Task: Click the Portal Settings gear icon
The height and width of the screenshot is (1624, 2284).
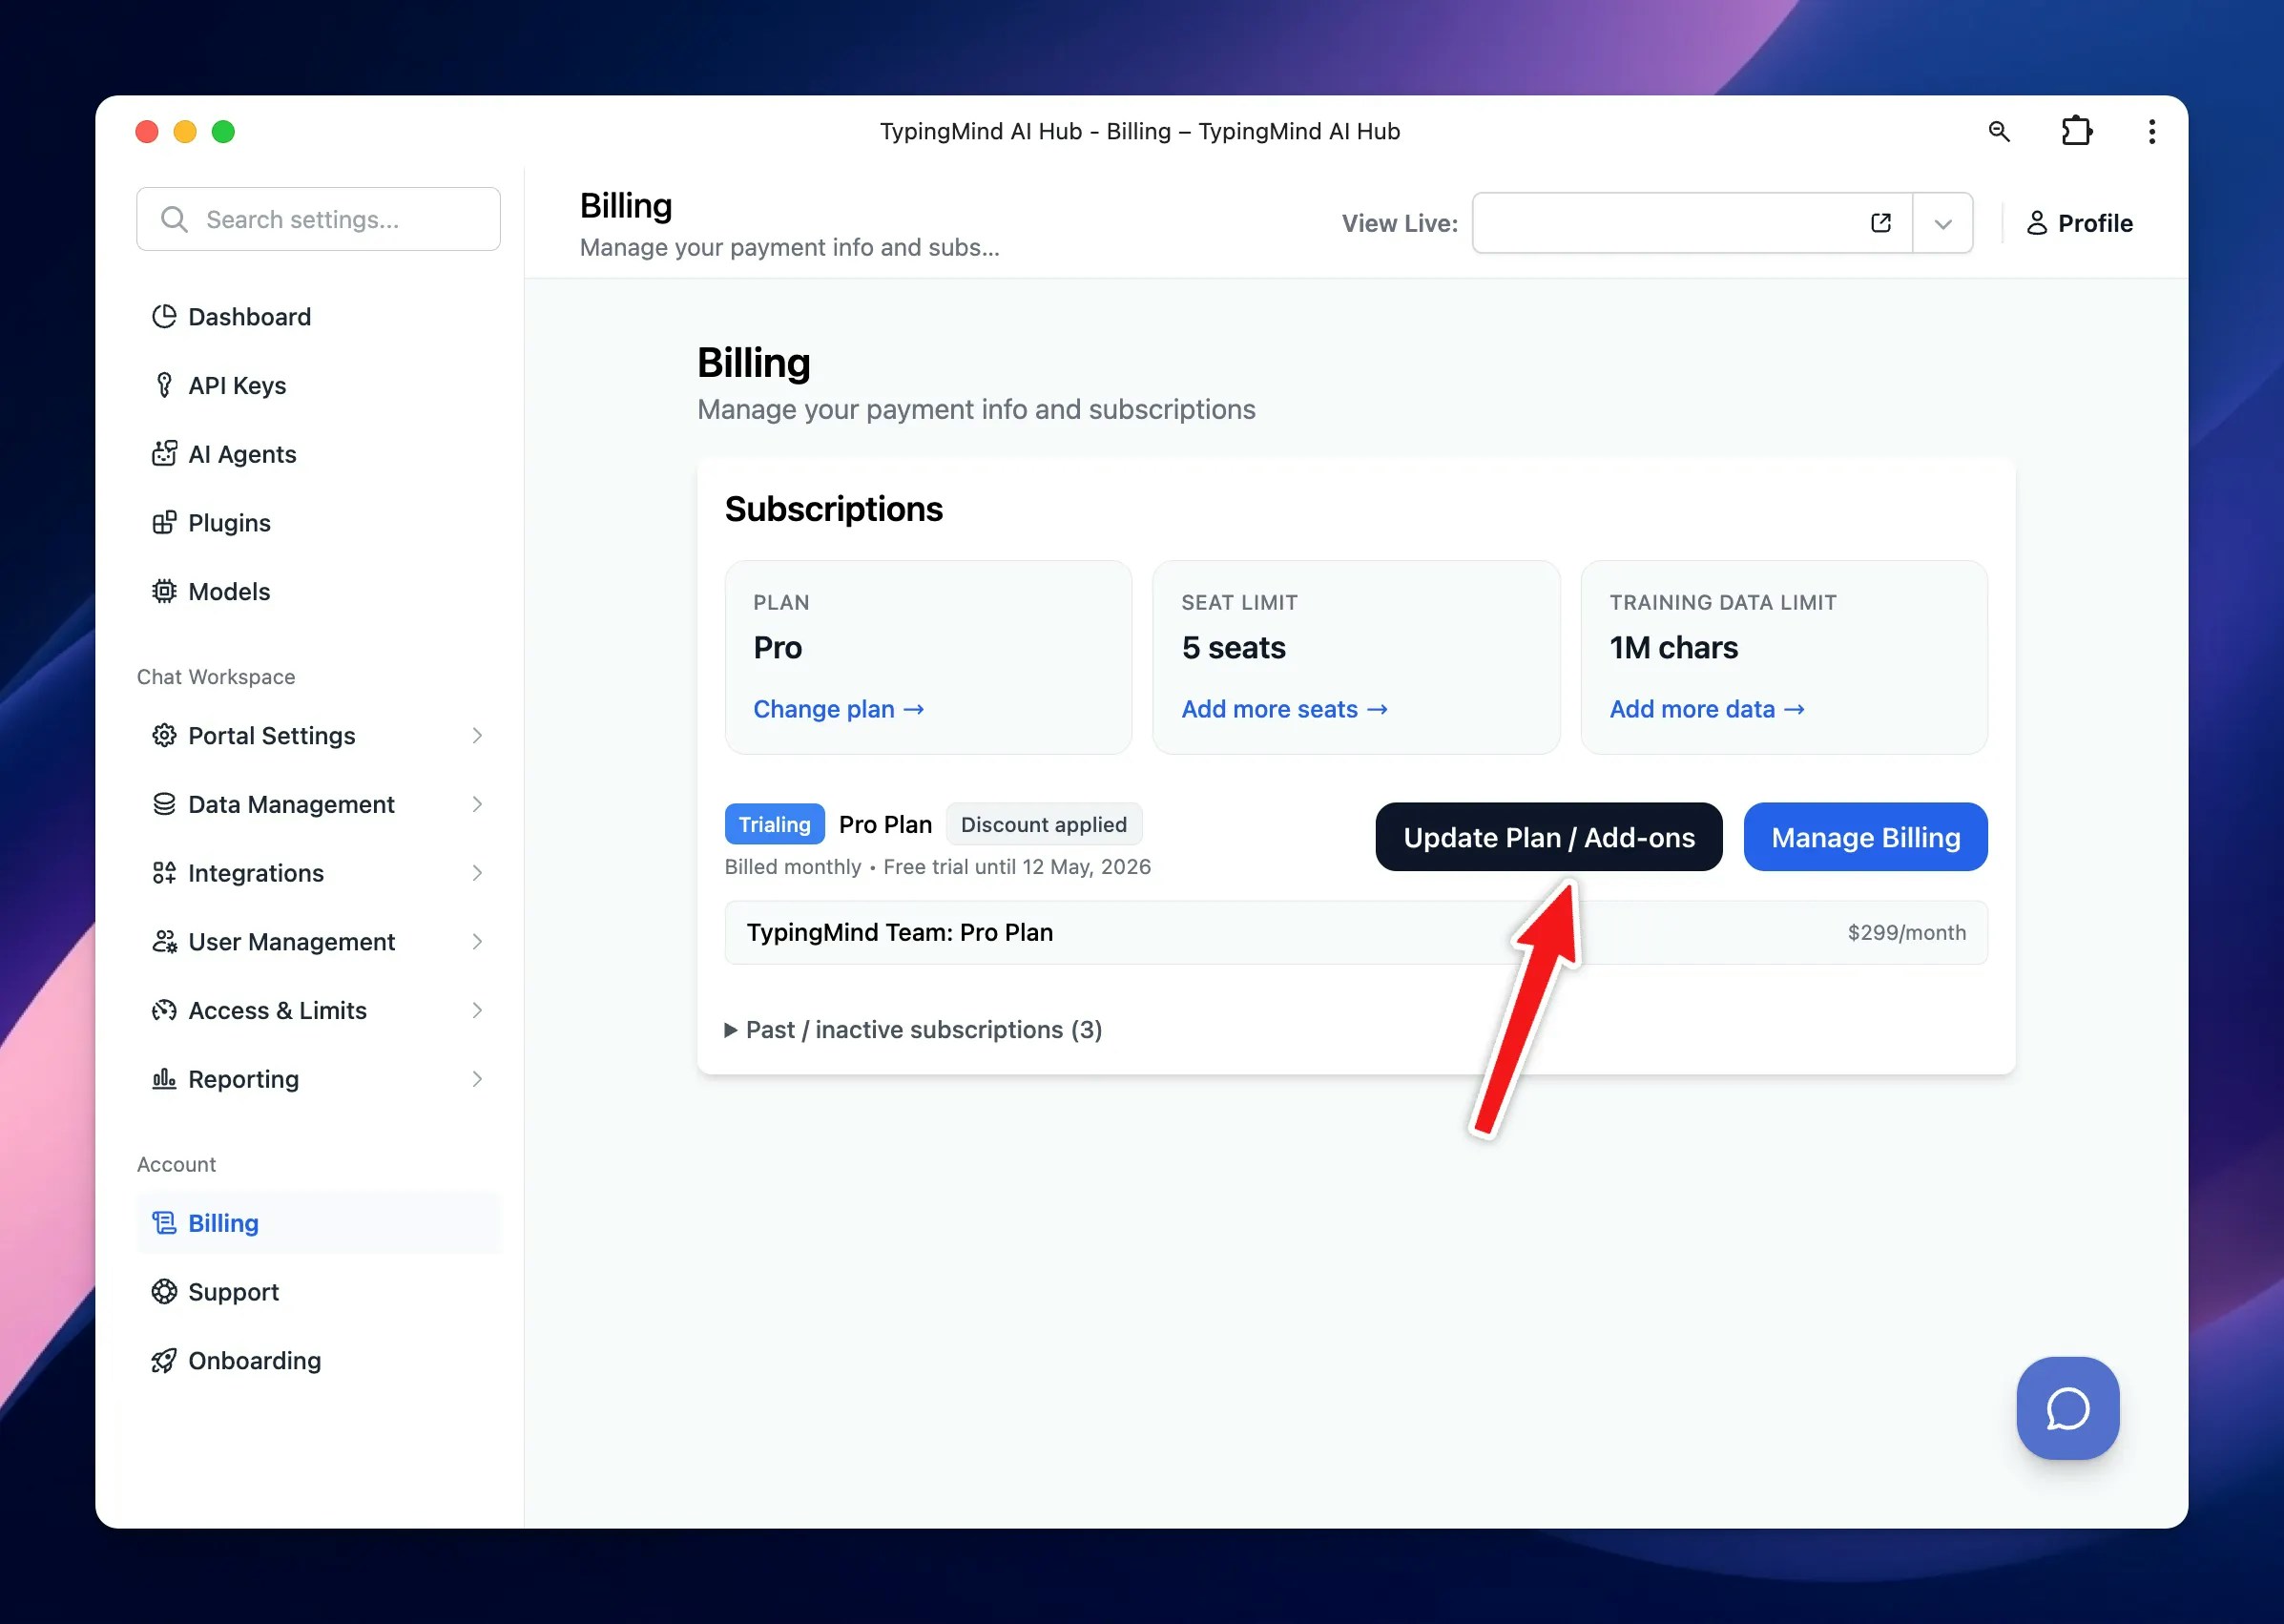Action: tap(164, 736)
